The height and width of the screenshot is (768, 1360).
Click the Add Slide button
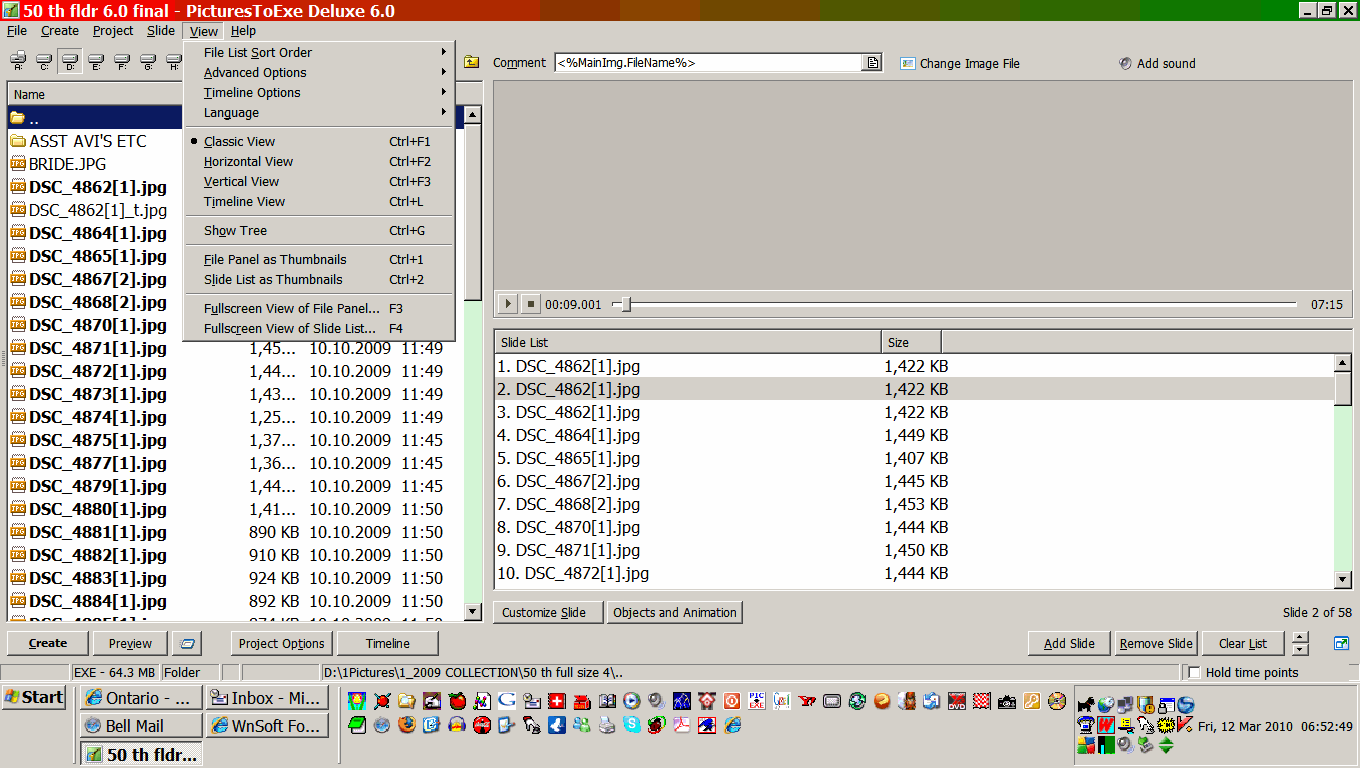(x=1069, y=643)
